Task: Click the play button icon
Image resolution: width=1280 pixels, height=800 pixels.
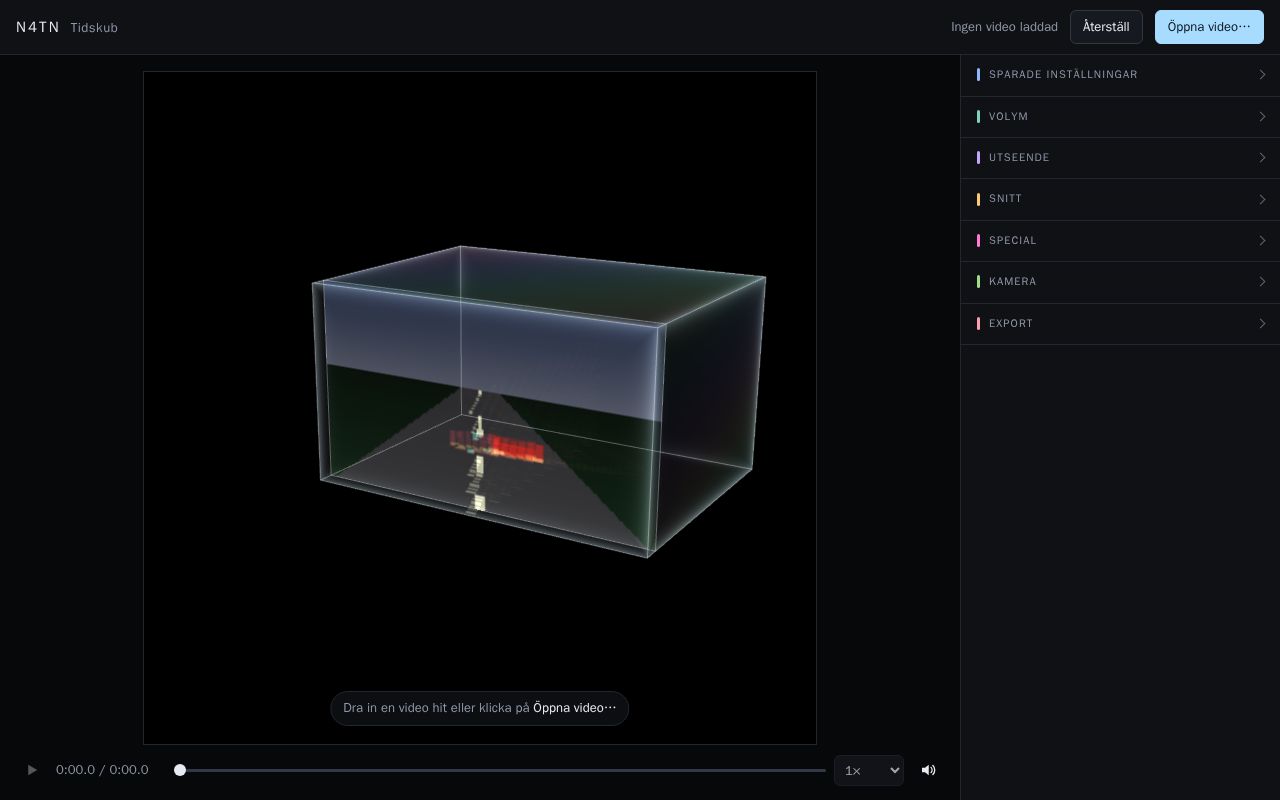Action: pos(32,770)
